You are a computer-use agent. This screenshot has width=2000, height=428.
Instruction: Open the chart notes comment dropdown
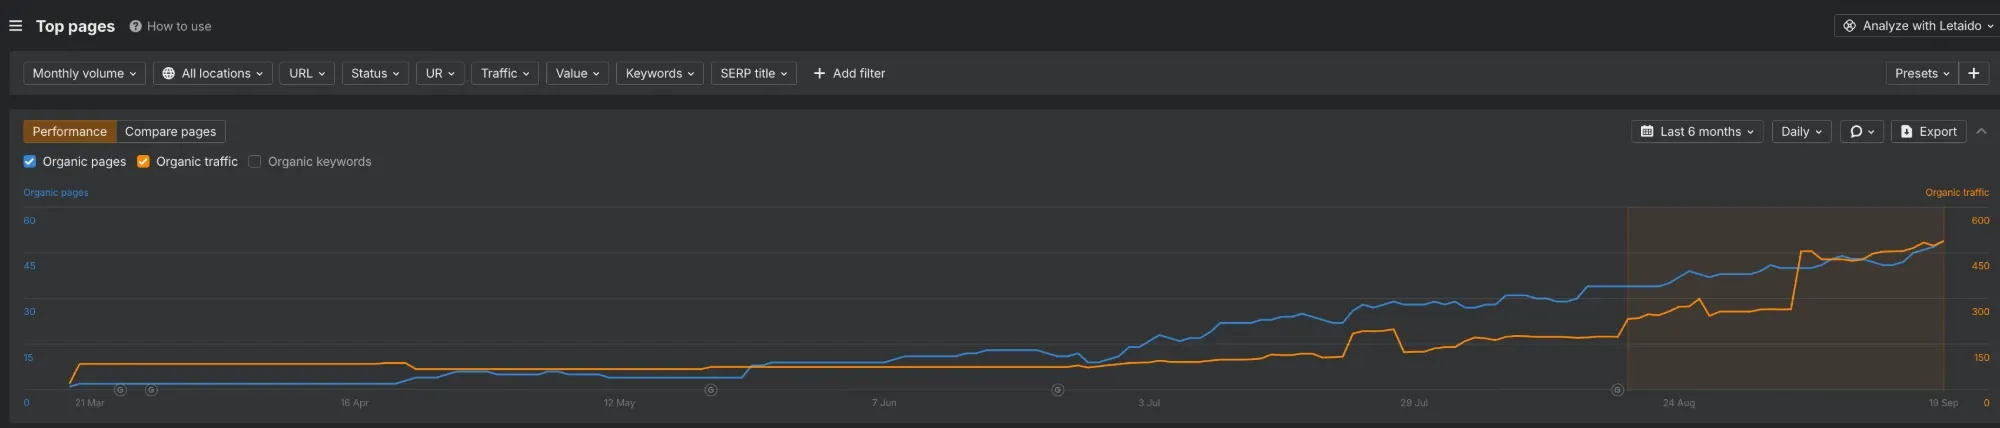tap(1862, 131)
